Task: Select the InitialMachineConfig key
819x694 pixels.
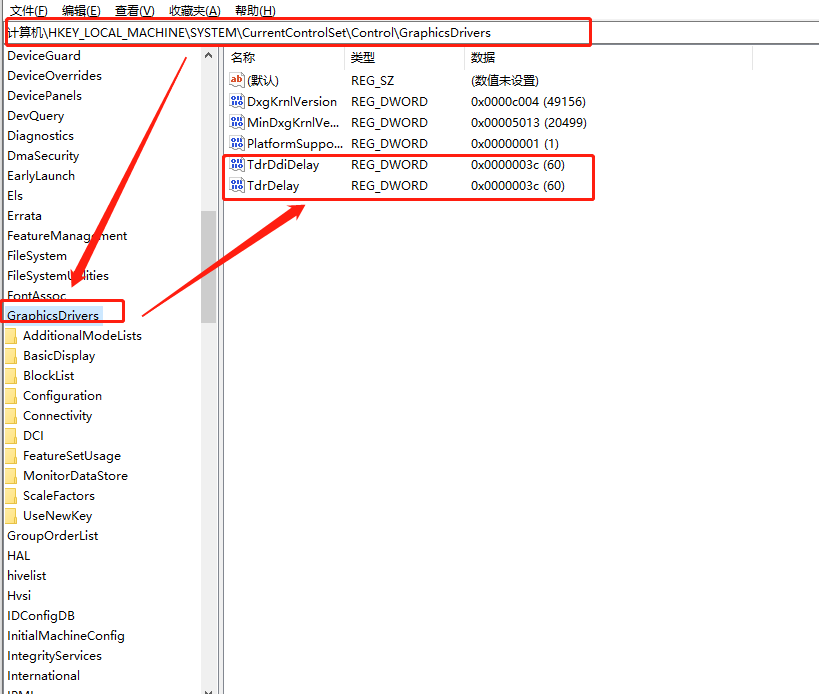Action: coord(66,636)
